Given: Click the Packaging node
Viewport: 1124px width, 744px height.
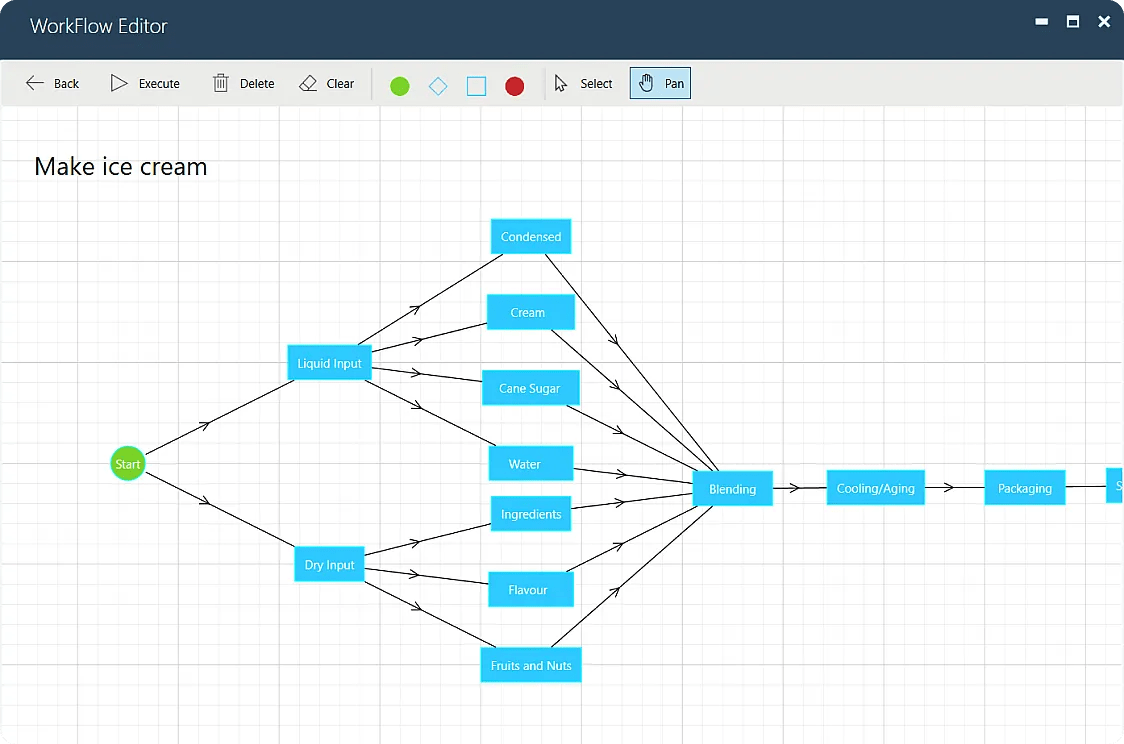Looking at the screenshot, I should coord(1024,488).
